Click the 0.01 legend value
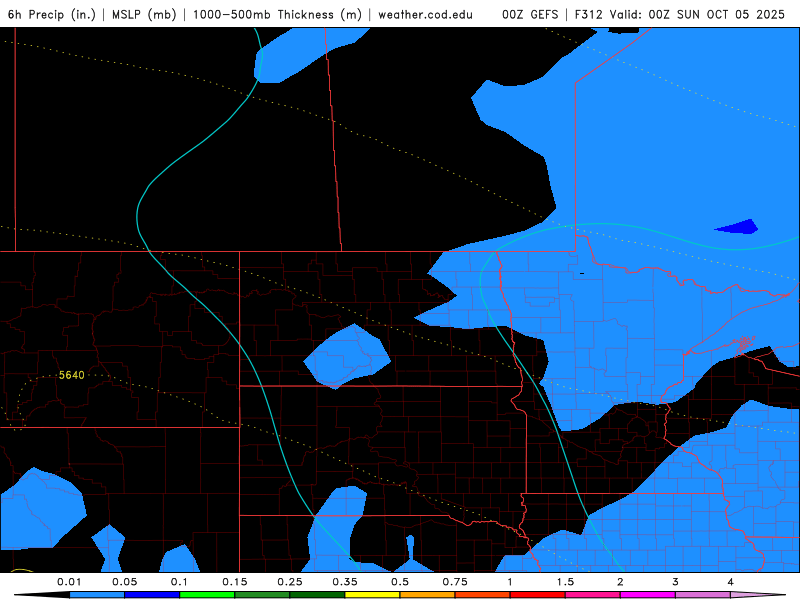The width and height of the screenshot is (800, 600). [69, 582]
